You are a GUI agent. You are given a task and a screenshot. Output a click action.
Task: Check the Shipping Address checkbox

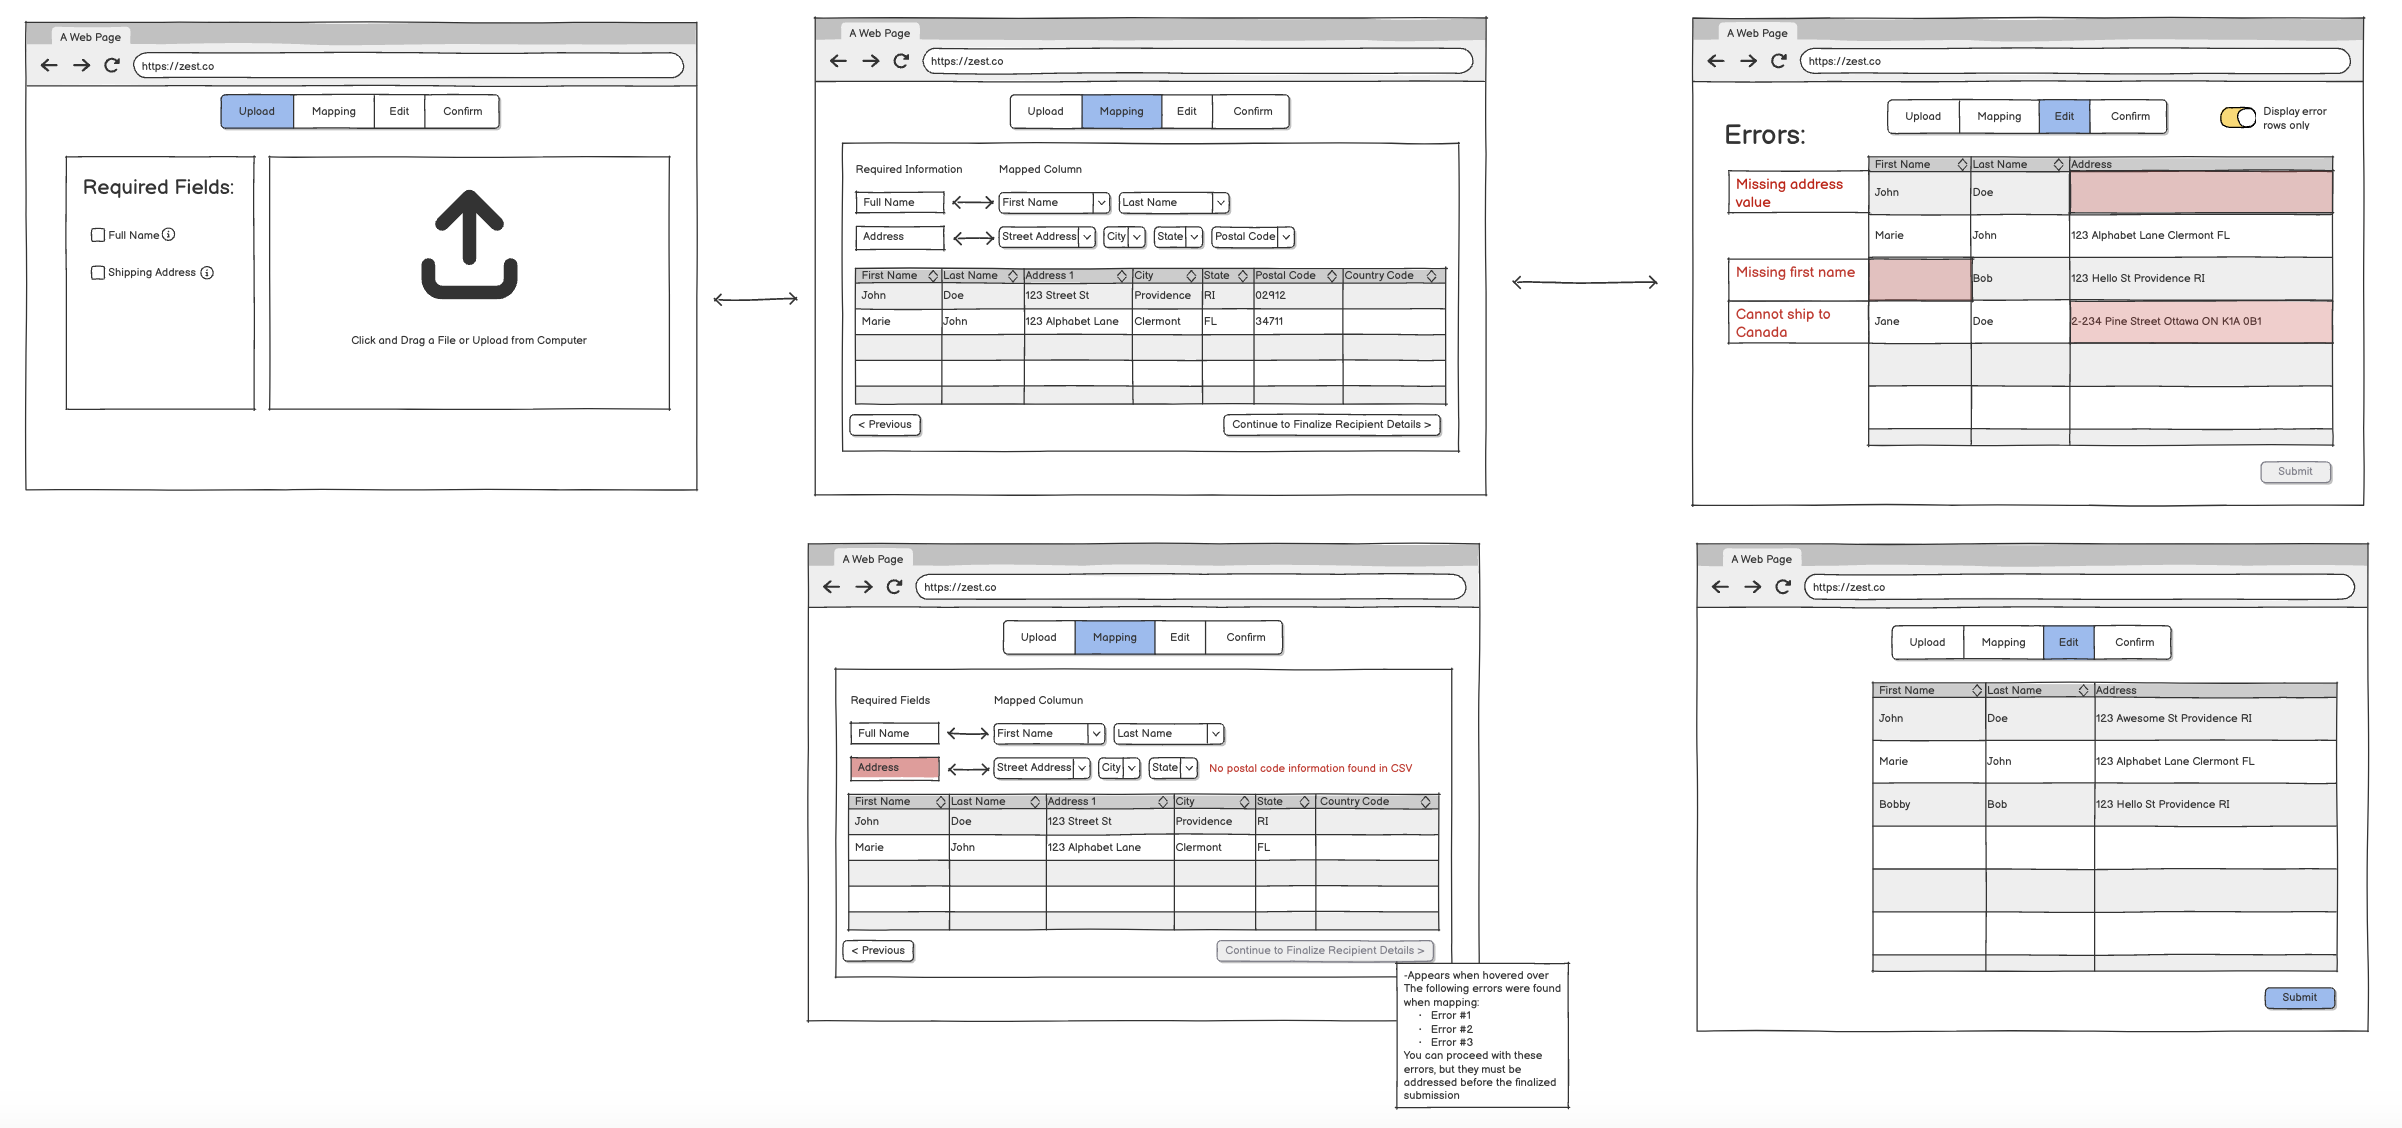tap(98, 271)
